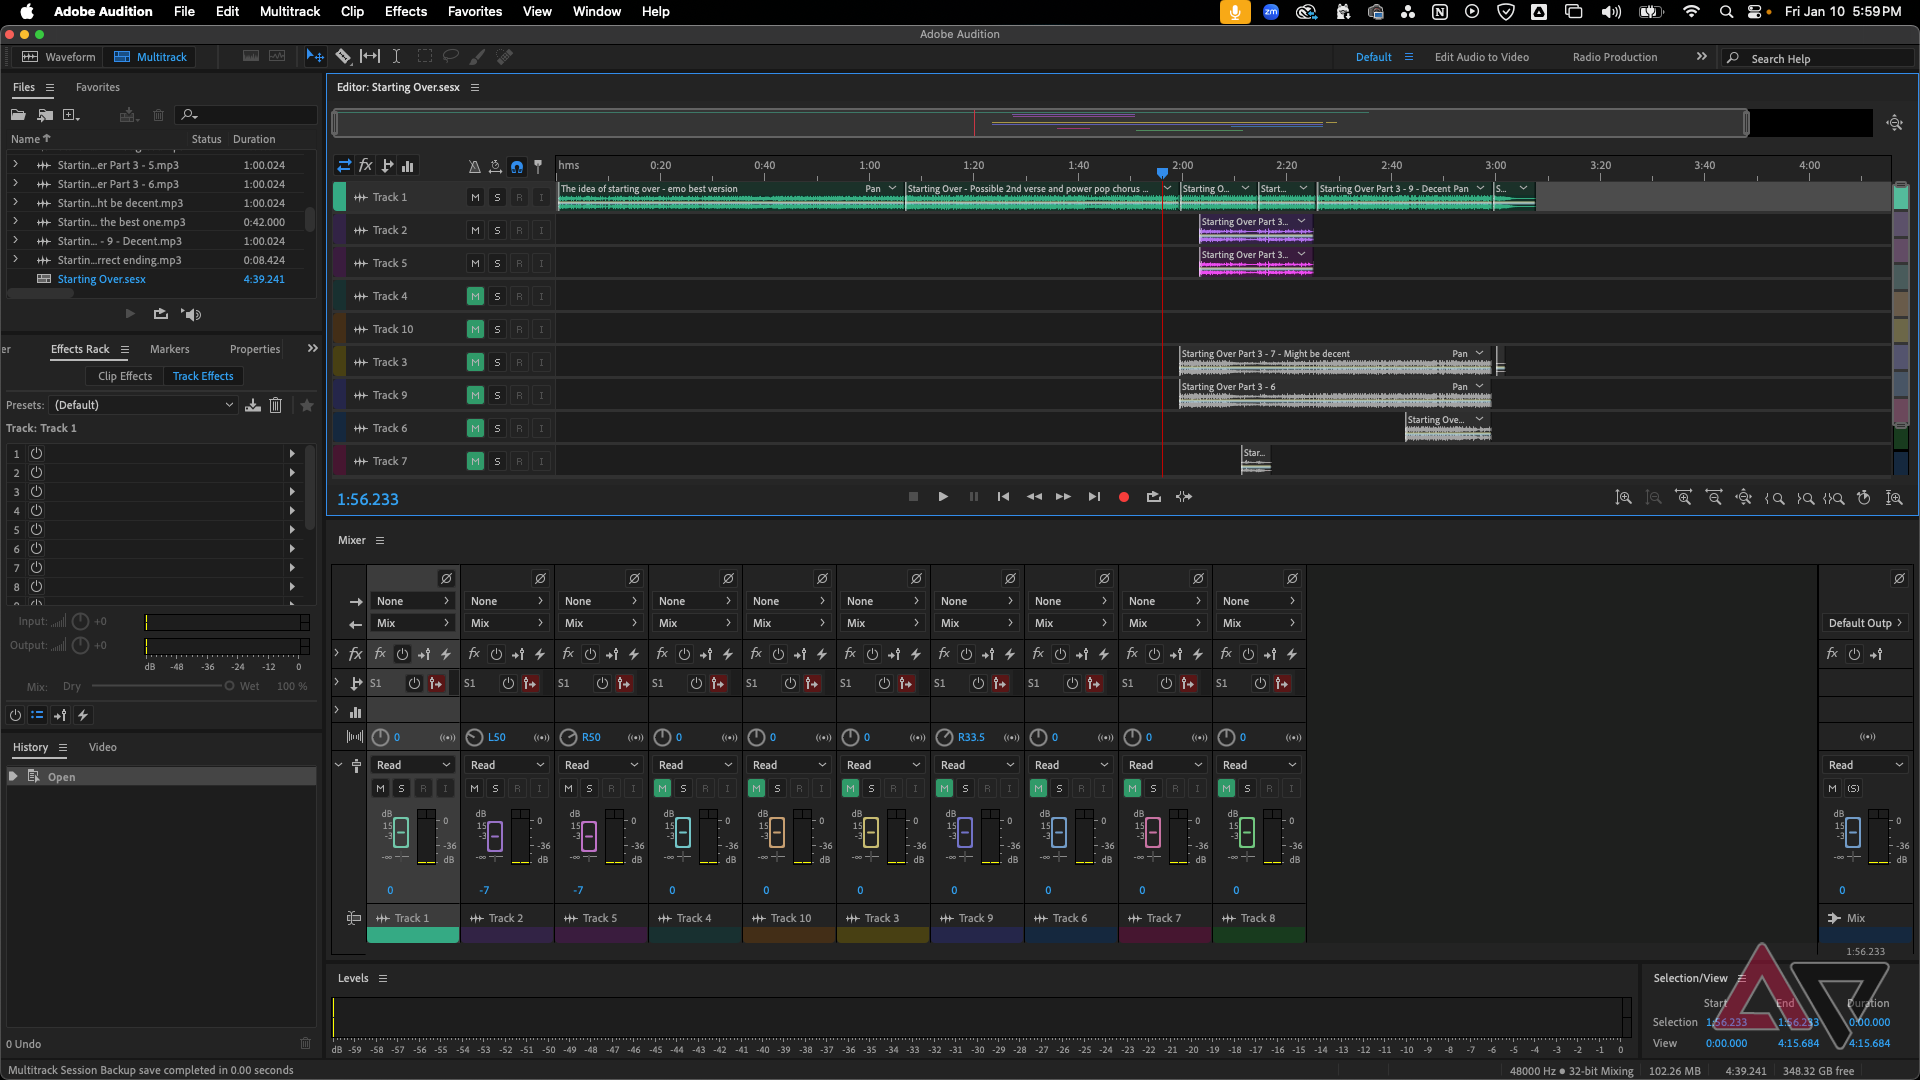1920x1080 pixels.
Task: Select Clip Effects button
Action: coord(125,376)
